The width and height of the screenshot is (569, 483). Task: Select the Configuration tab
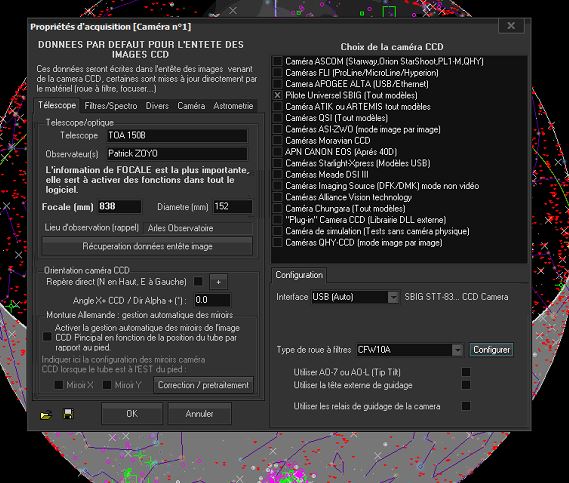(299, 275)
